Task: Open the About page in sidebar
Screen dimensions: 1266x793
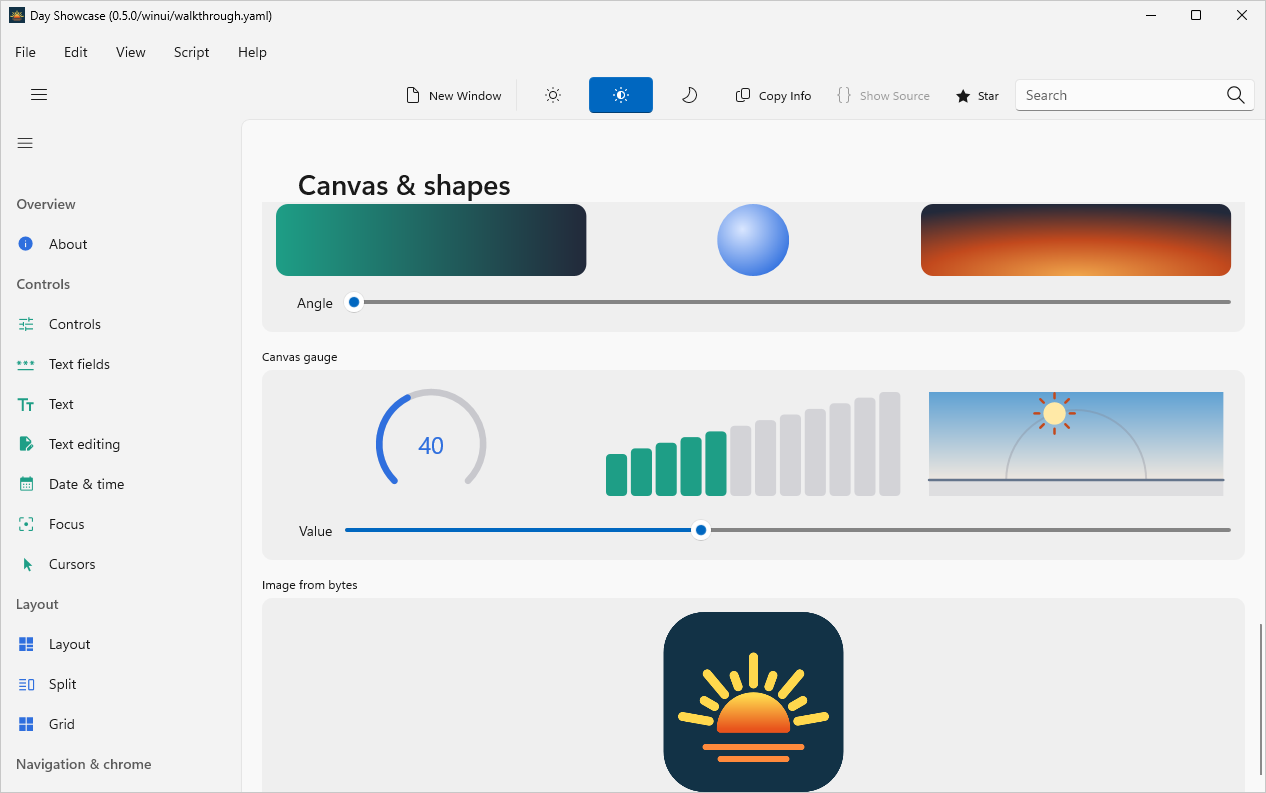Action: (120, 244)
